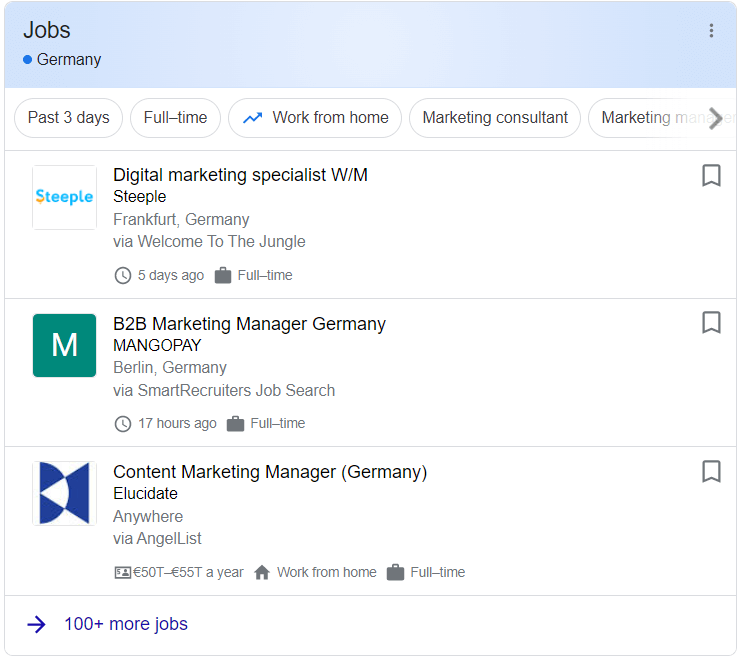This screenshot has height=658, width=740.
Task: Expand more filter chips with right chevron
Action: click(x=716, y=118)
